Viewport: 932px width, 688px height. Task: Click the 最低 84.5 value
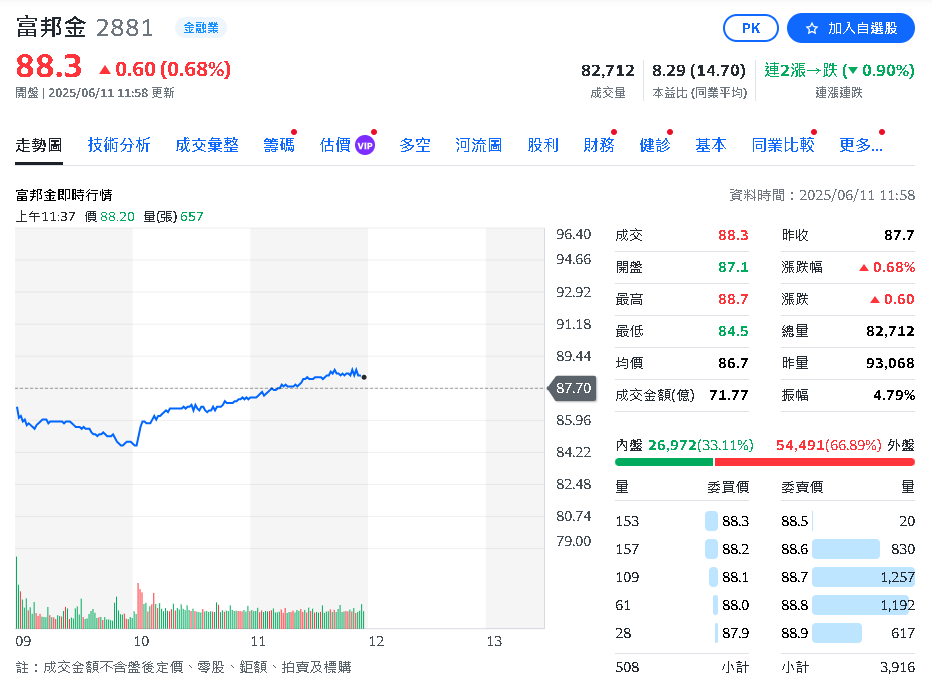(733, 331)
